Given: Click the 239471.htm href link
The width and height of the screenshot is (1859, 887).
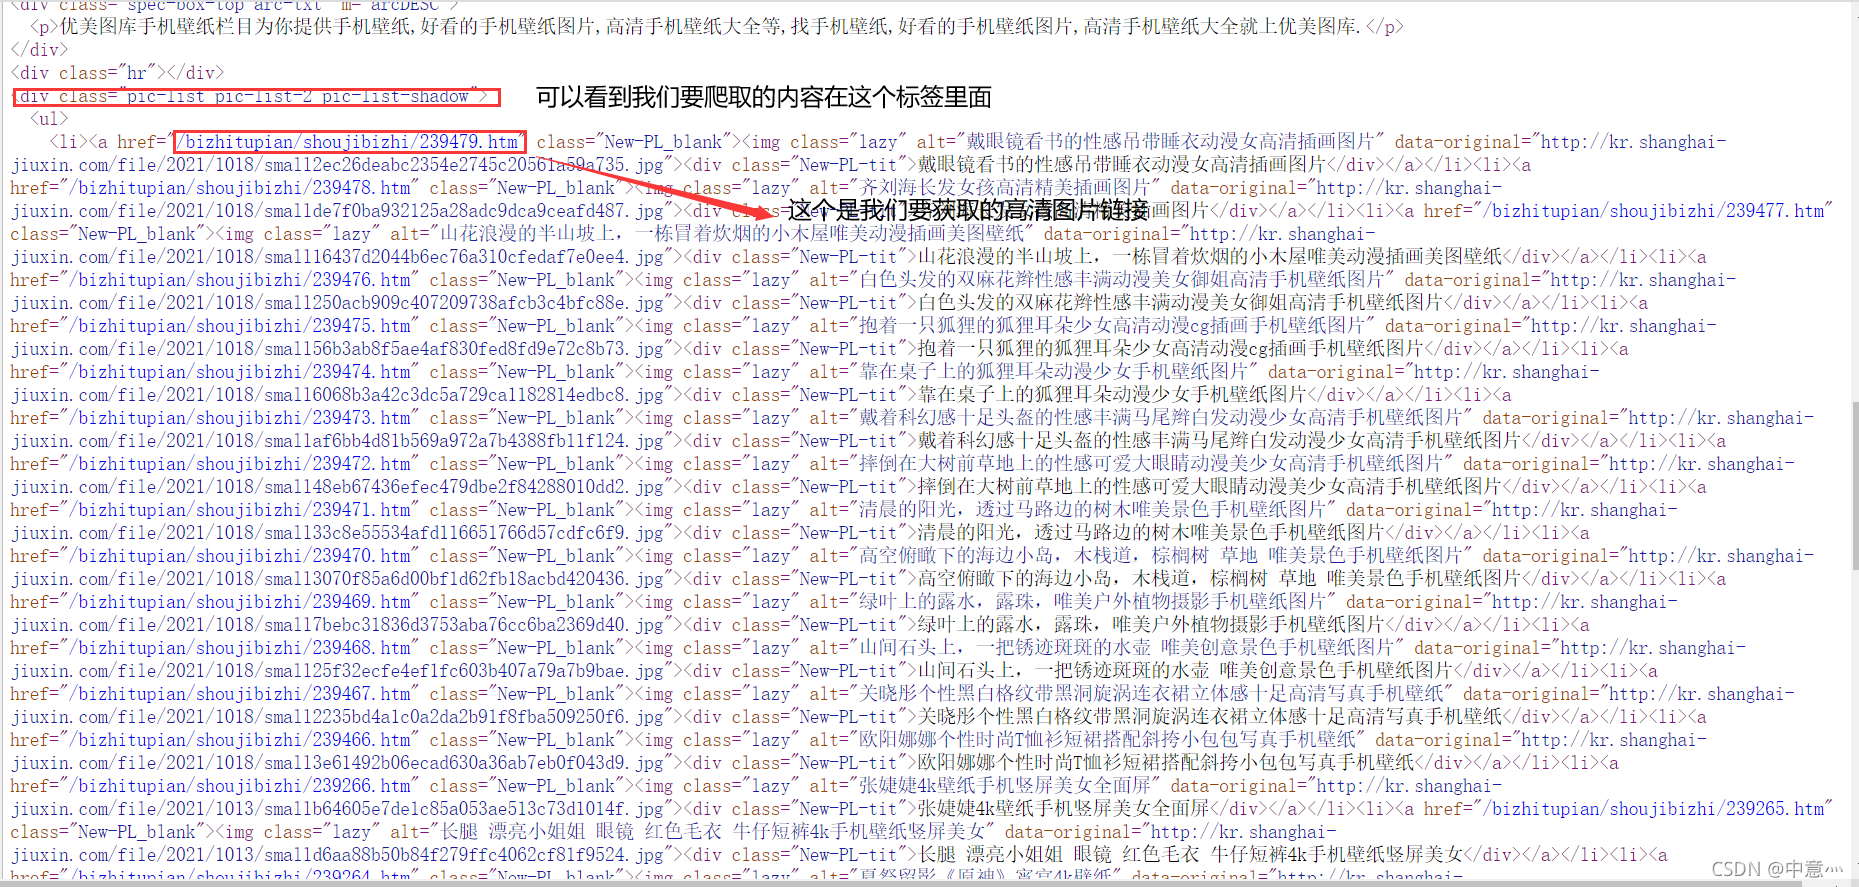Looking at the screenshot, I should [241, 510].
